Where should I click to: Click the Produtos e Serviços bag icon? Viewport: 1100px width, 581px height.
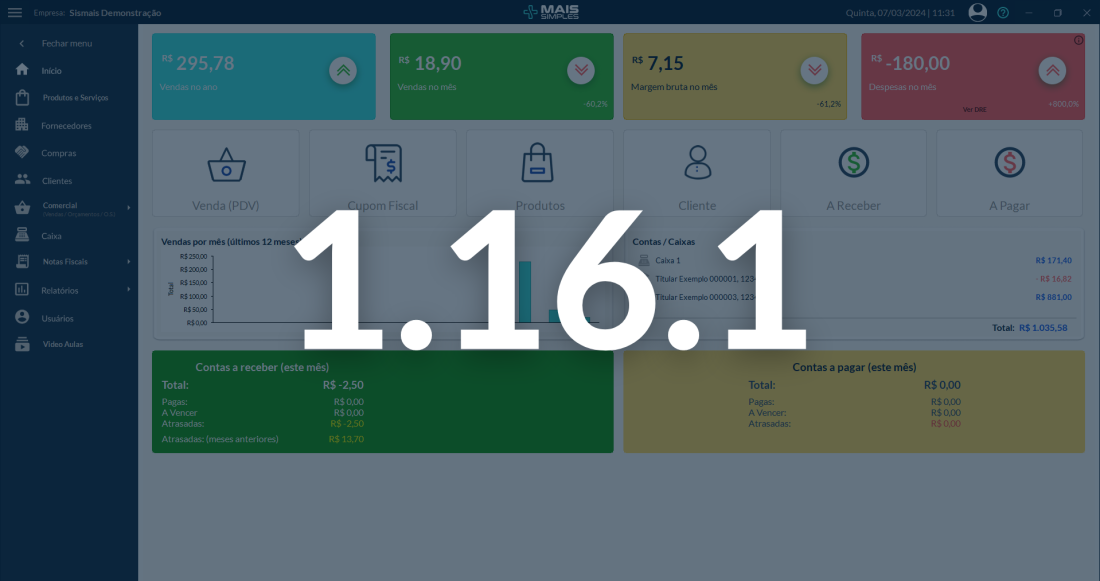point(22,98)
